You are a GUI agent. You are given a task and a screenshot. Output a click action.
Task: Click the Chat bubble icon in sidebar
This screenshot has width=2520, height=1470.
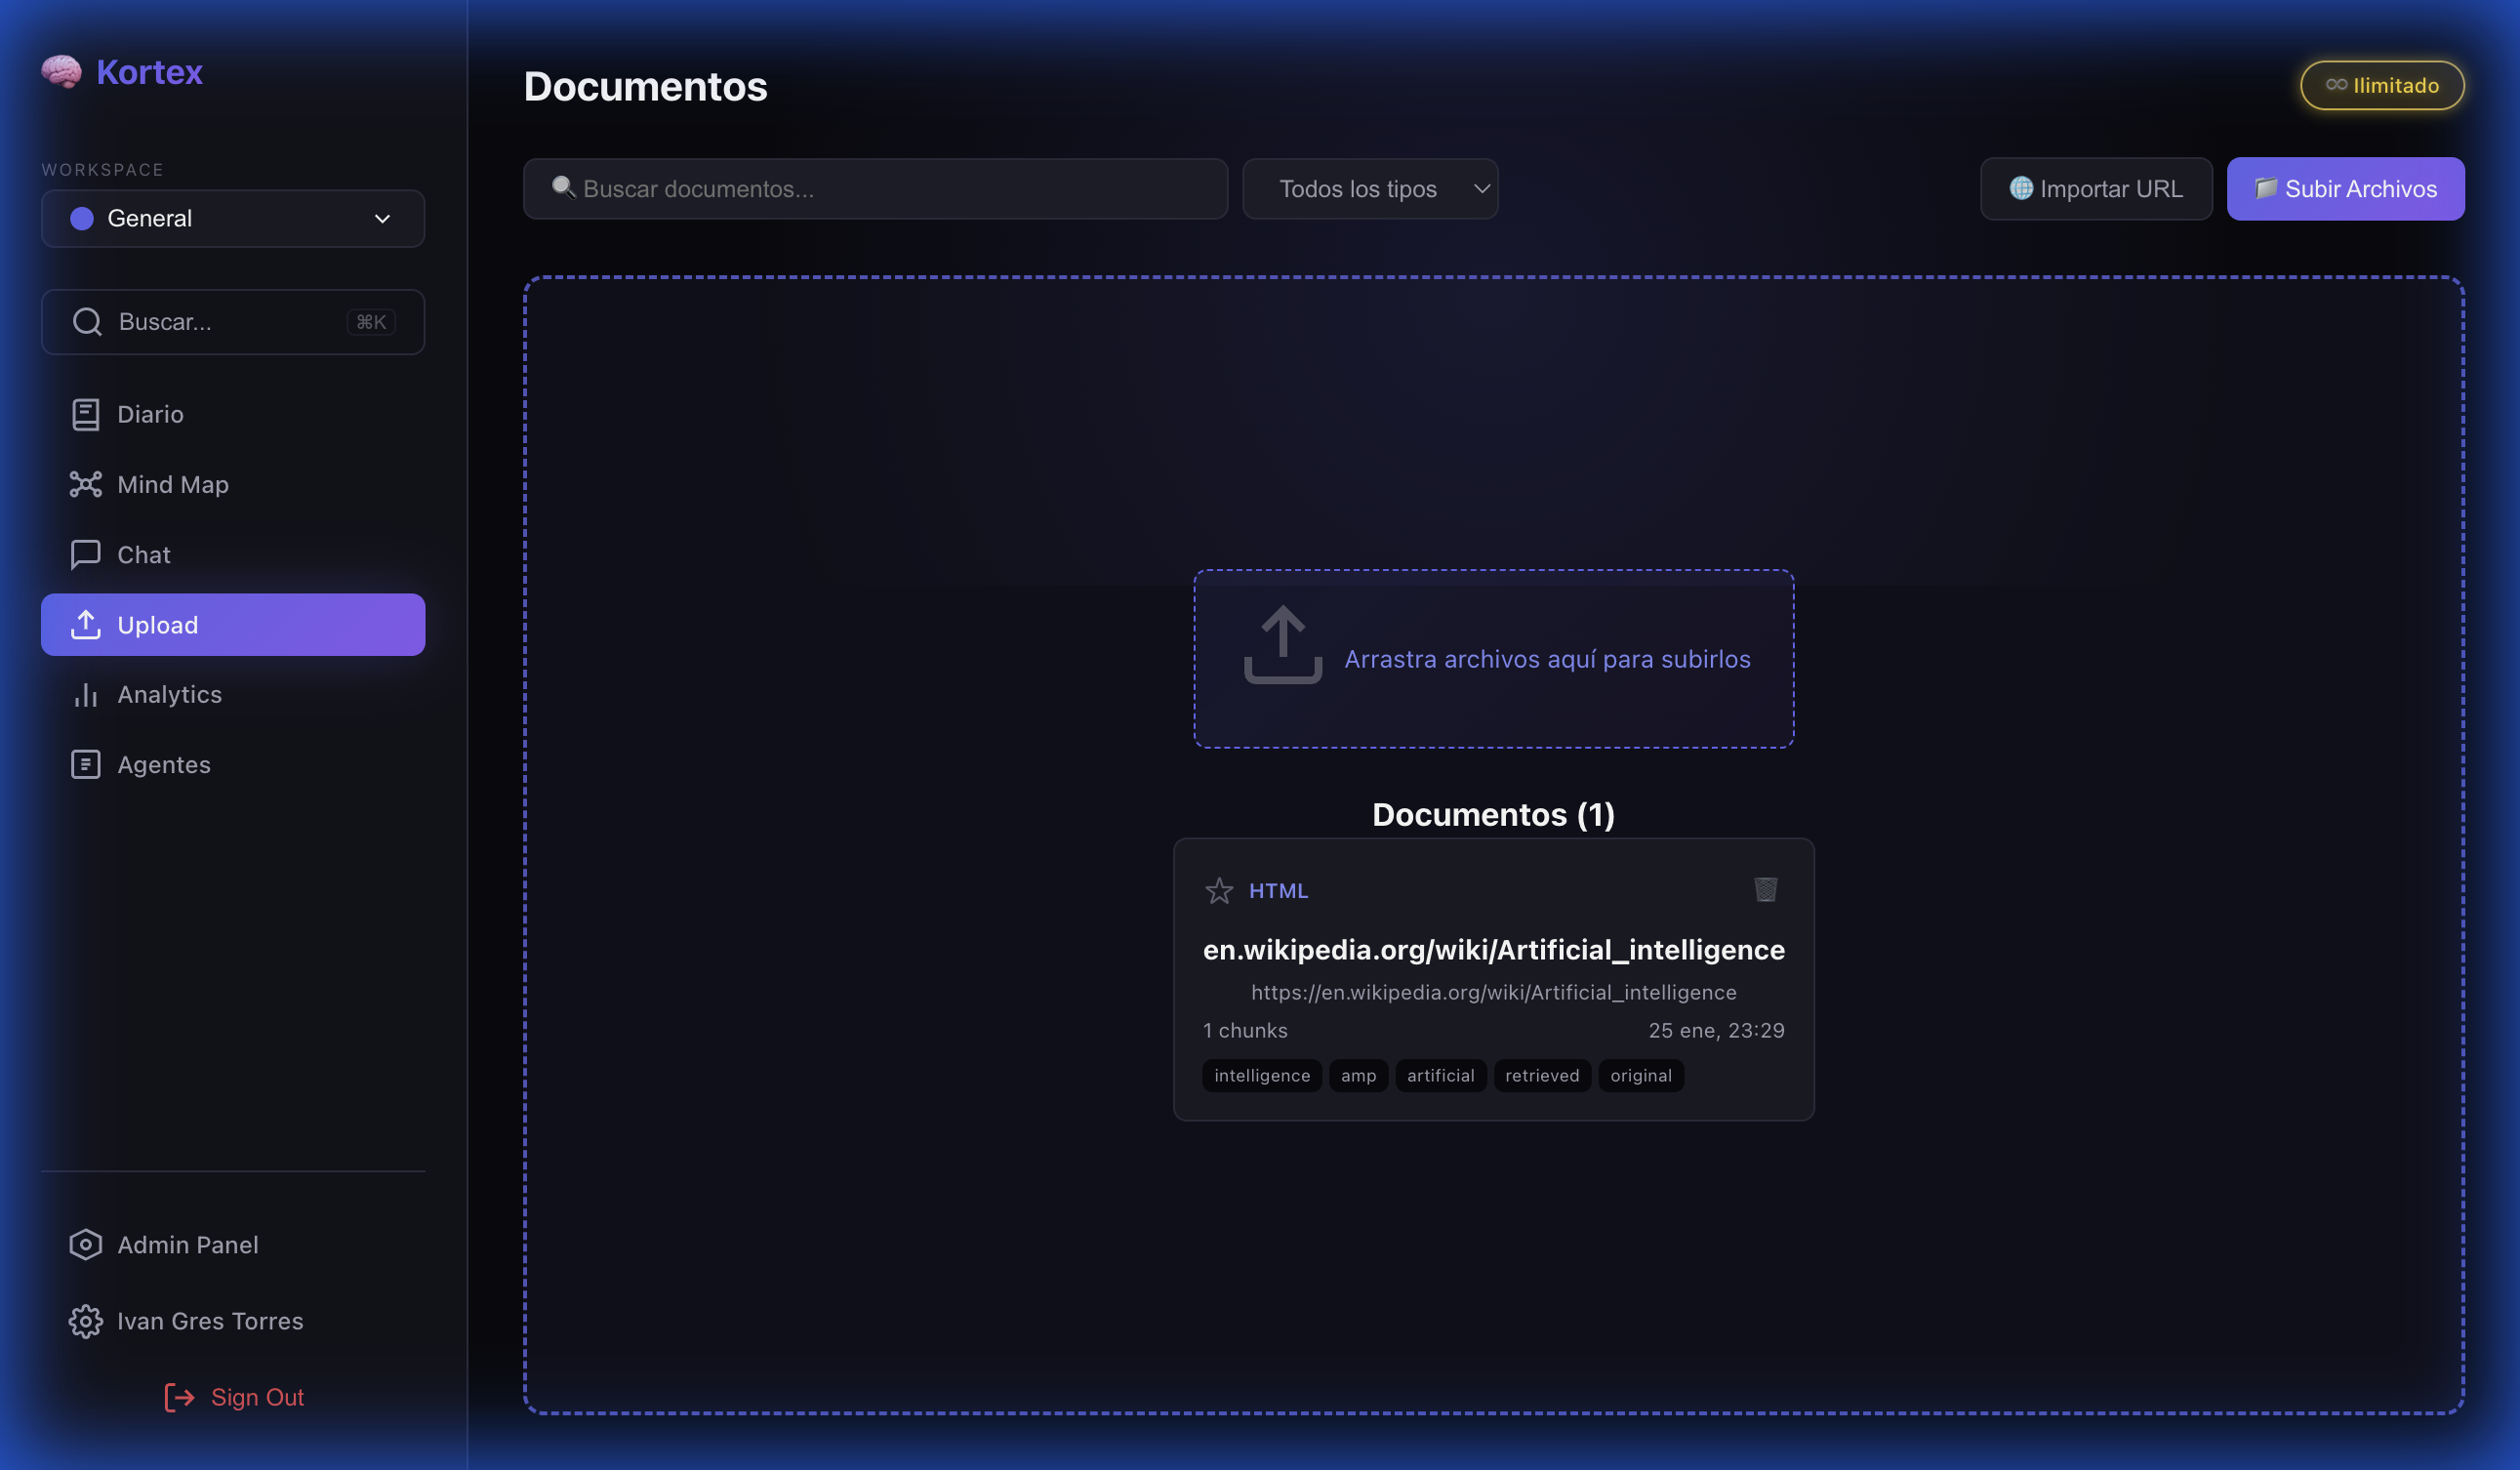86,554
